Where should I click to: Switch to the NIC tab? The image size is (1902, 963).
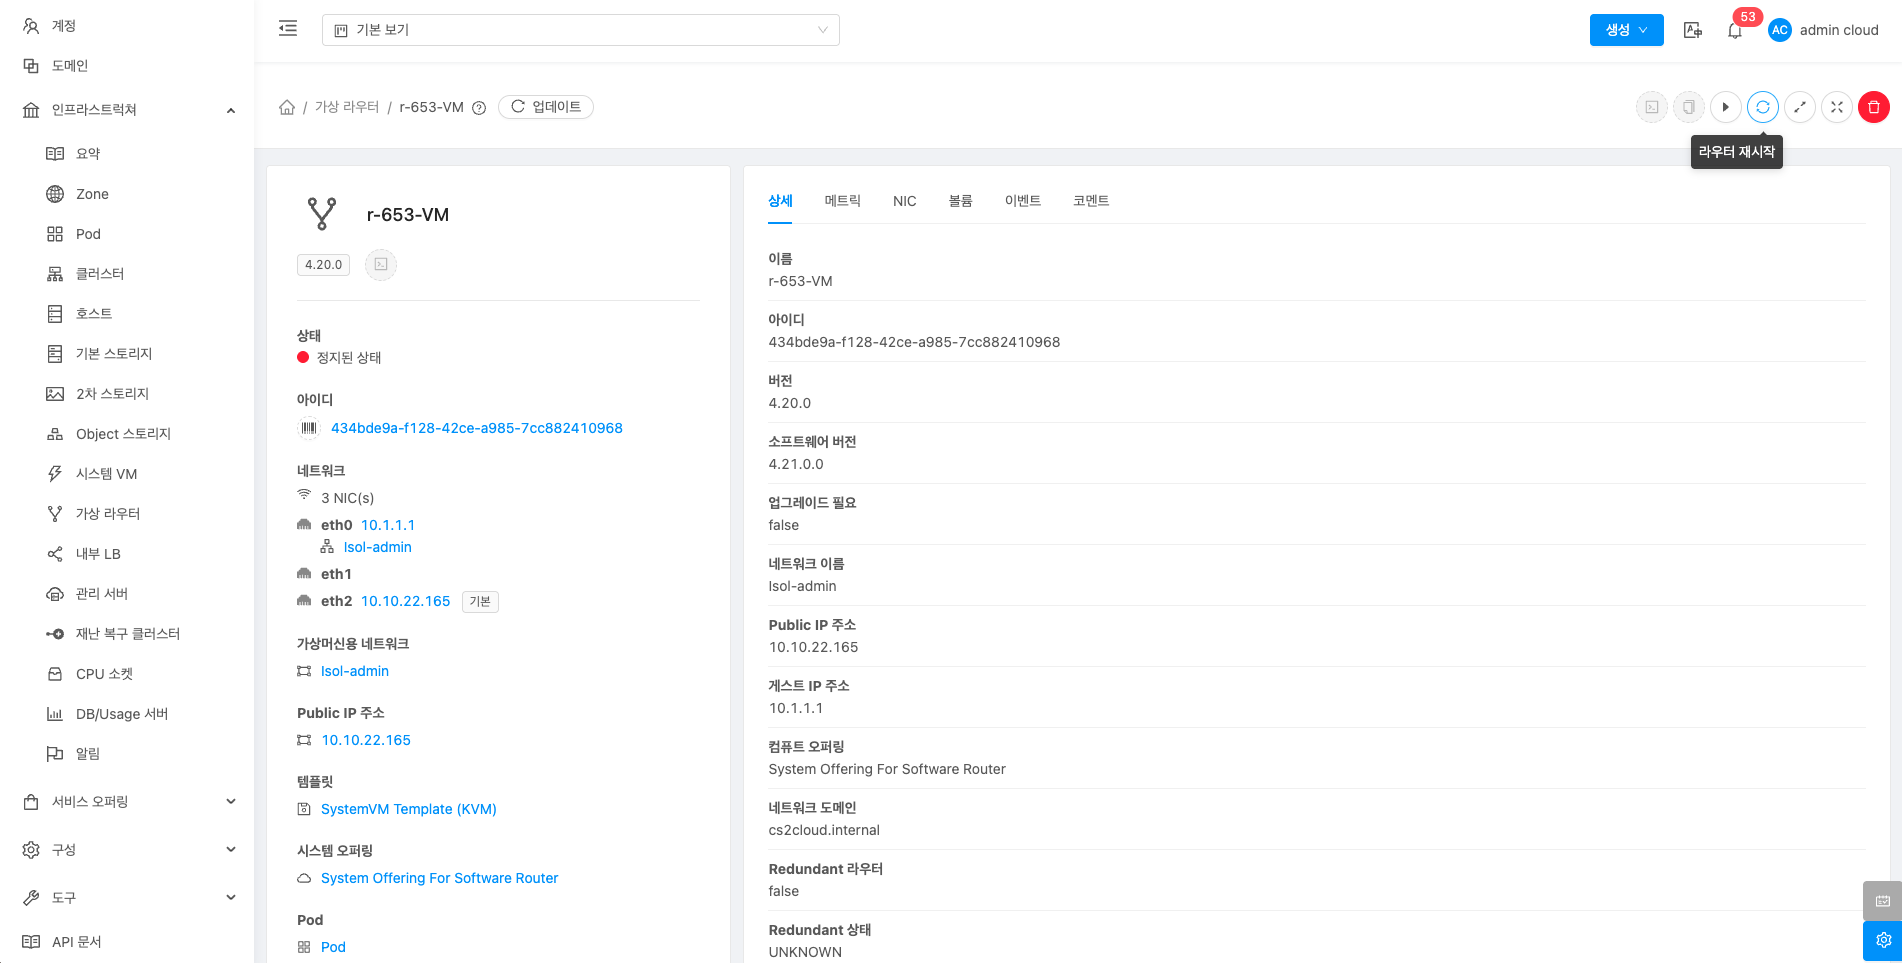(x=904, y=201)
